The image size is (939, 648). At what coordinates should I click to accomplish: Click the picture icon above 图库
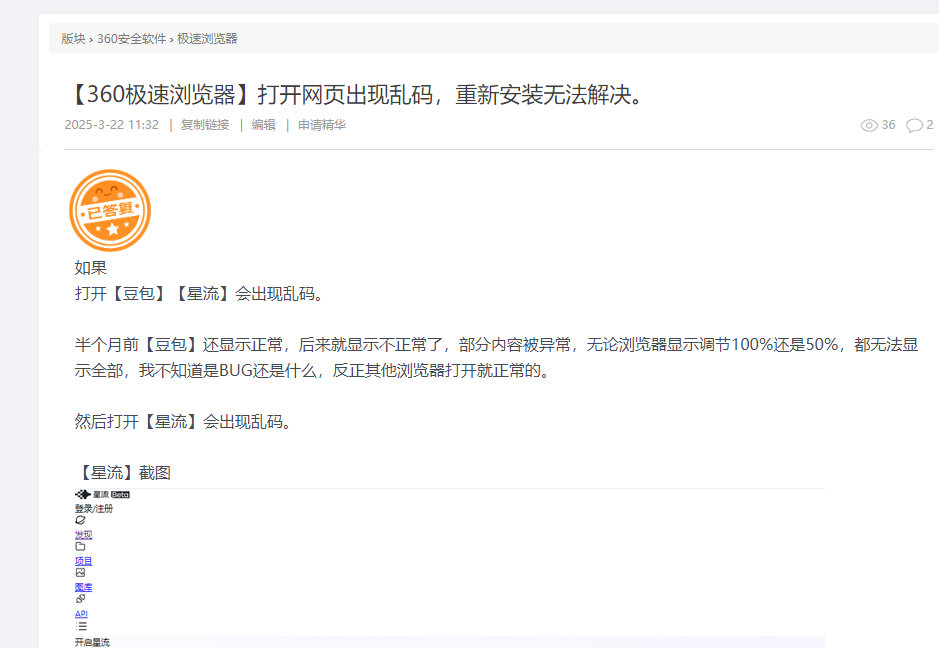point(80,573)
